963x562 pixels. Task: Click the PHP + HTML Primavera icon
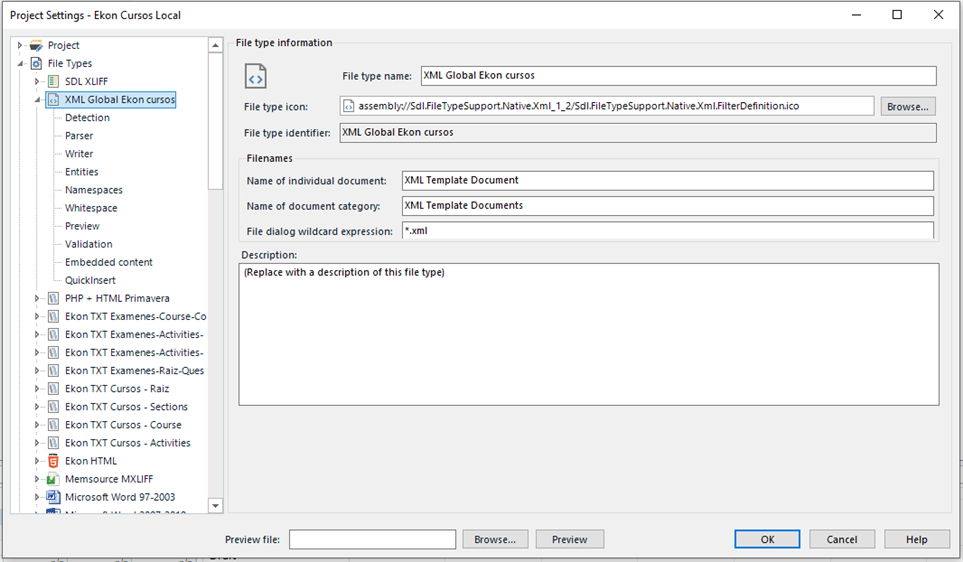tap(54, 298)
